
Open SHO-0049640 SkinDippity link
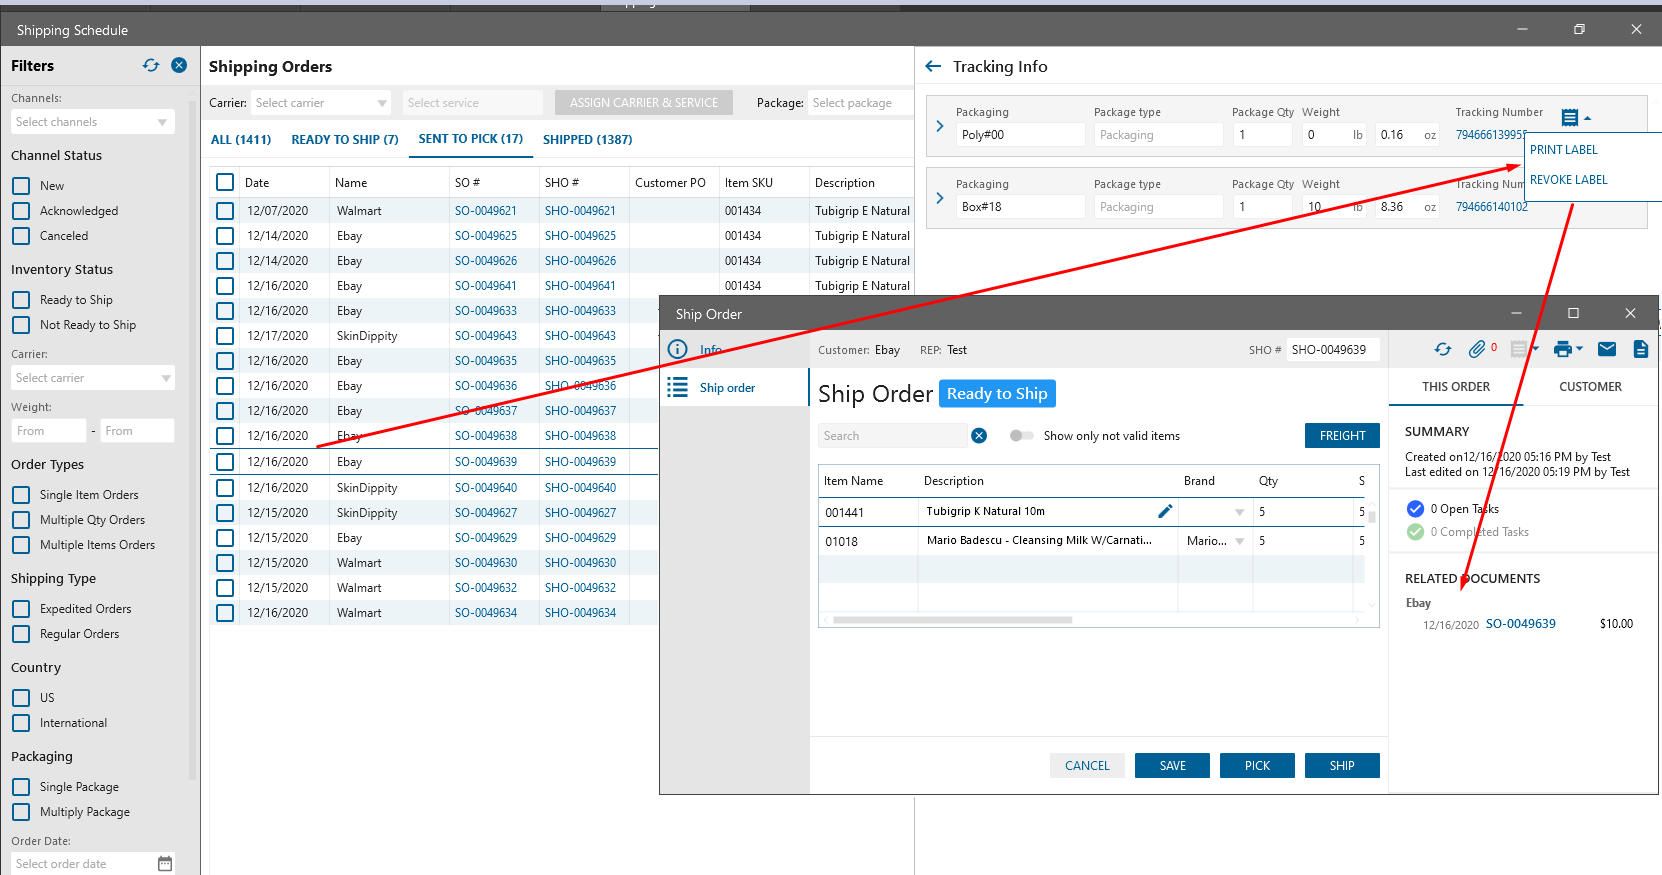tap(580, 488)
